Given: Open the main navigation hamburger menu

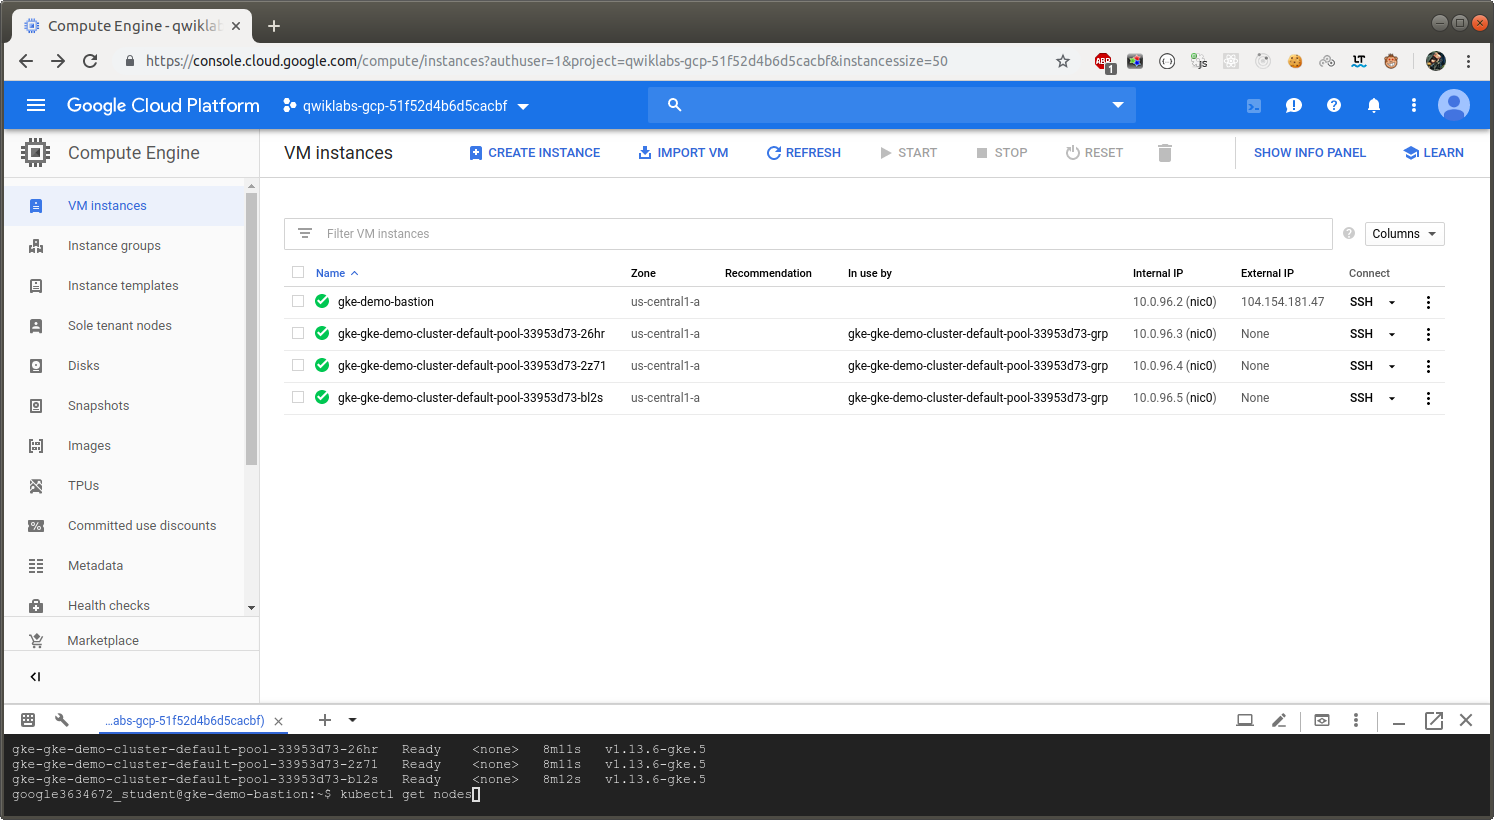Looking at the screenshot, I should click(36, 105).
